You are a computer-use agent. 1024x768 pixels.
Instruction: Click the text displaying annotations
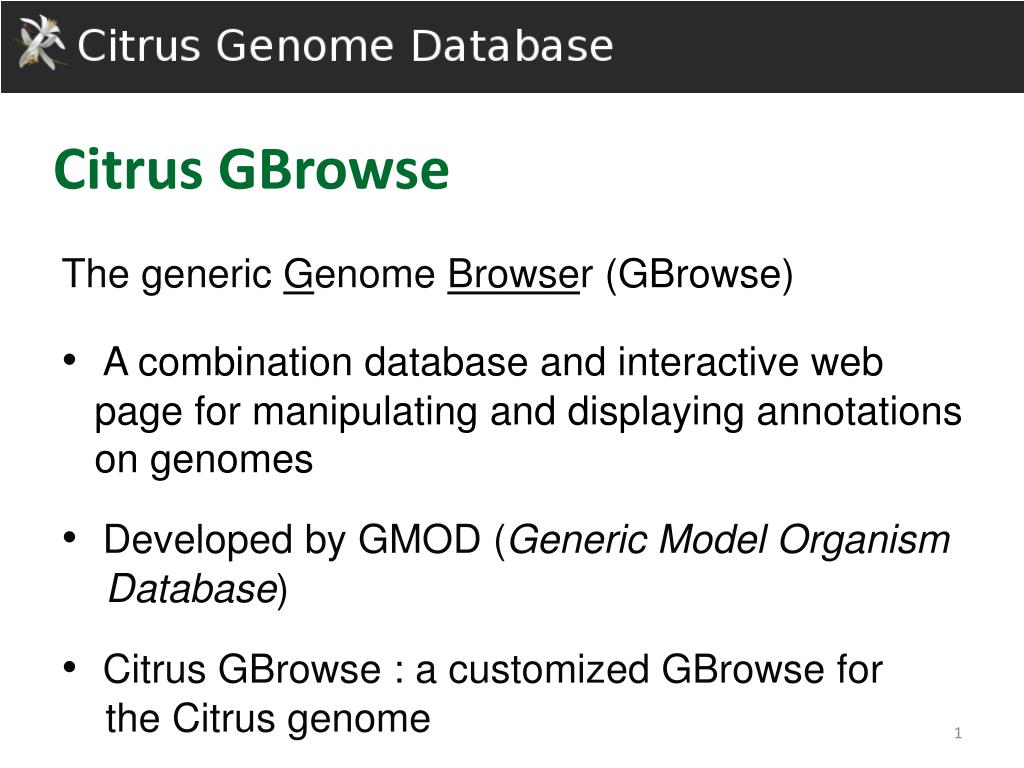point(764,413)
